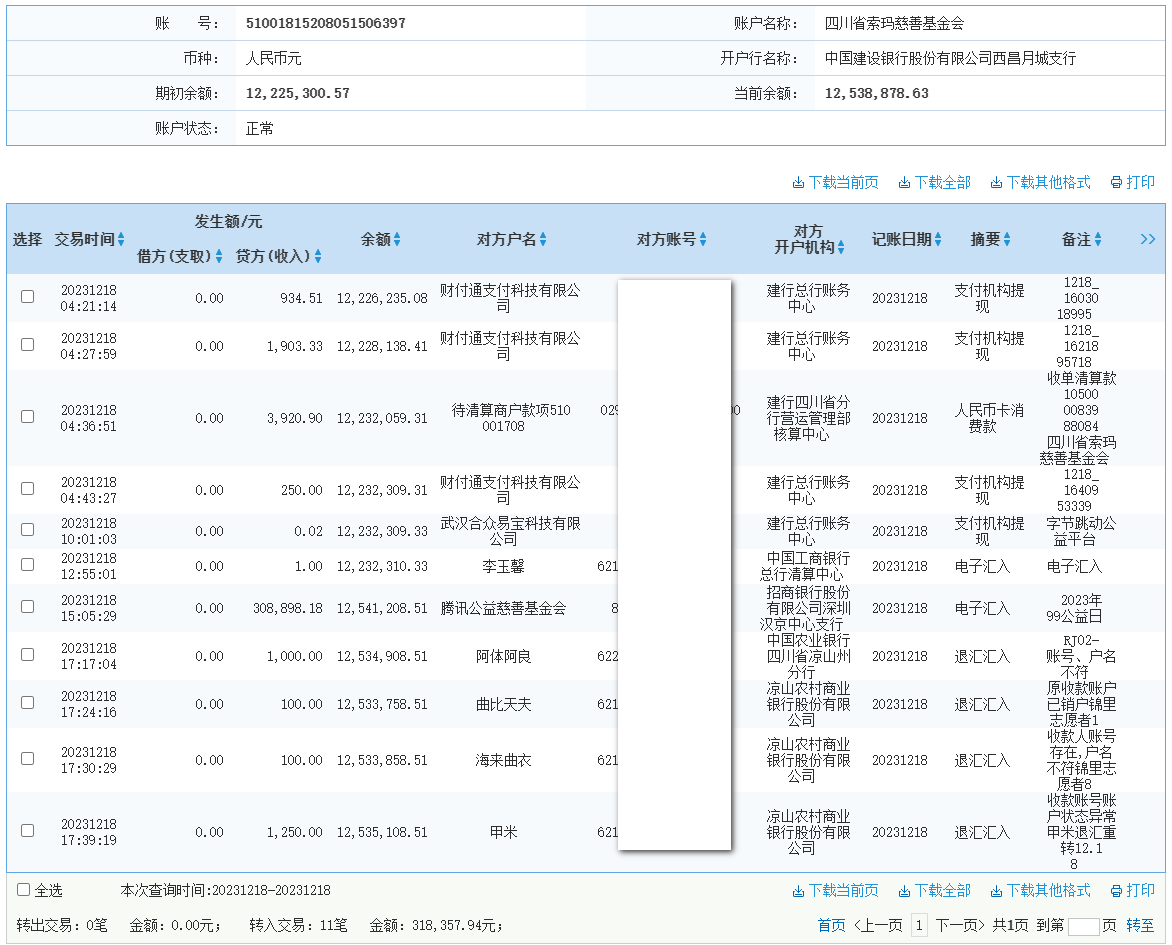Sort by 对方开户机构 column arrows
Screen dimensions: 1172x945
click(x=841, y=247)
